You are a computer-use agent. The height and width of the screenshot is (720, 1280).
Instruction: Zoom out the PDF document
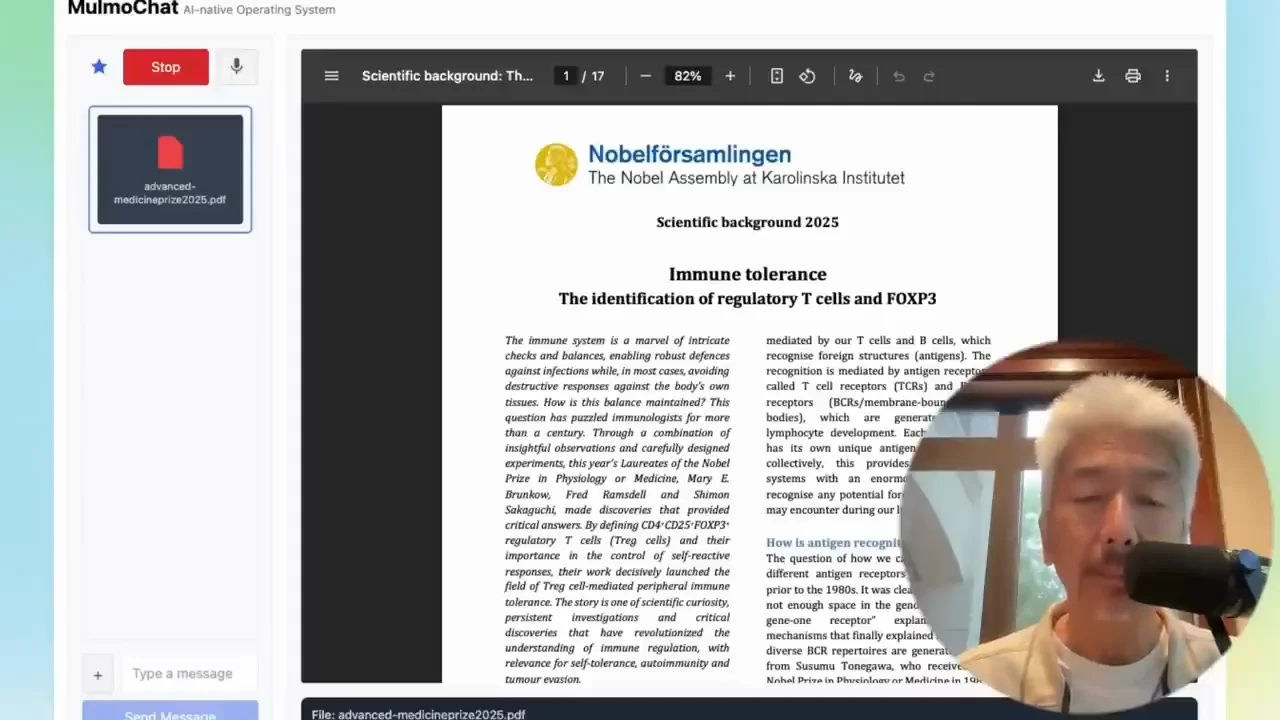[x=645, y=76]
